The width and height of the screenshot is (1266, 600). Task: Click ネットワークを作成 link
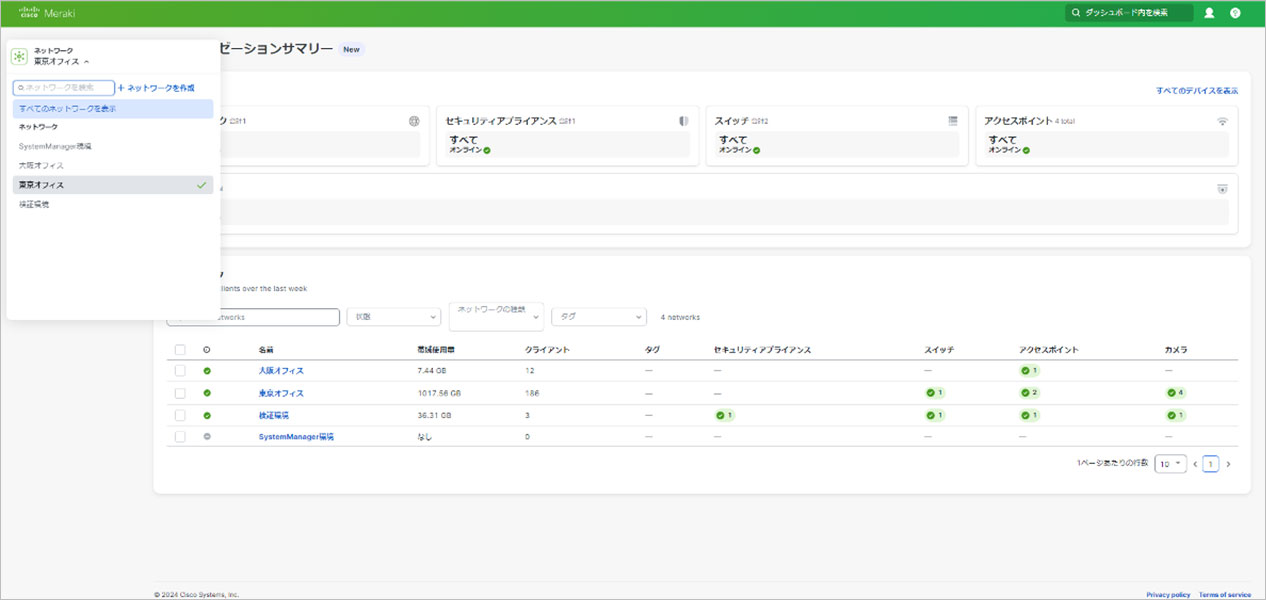tap(156, 88)
